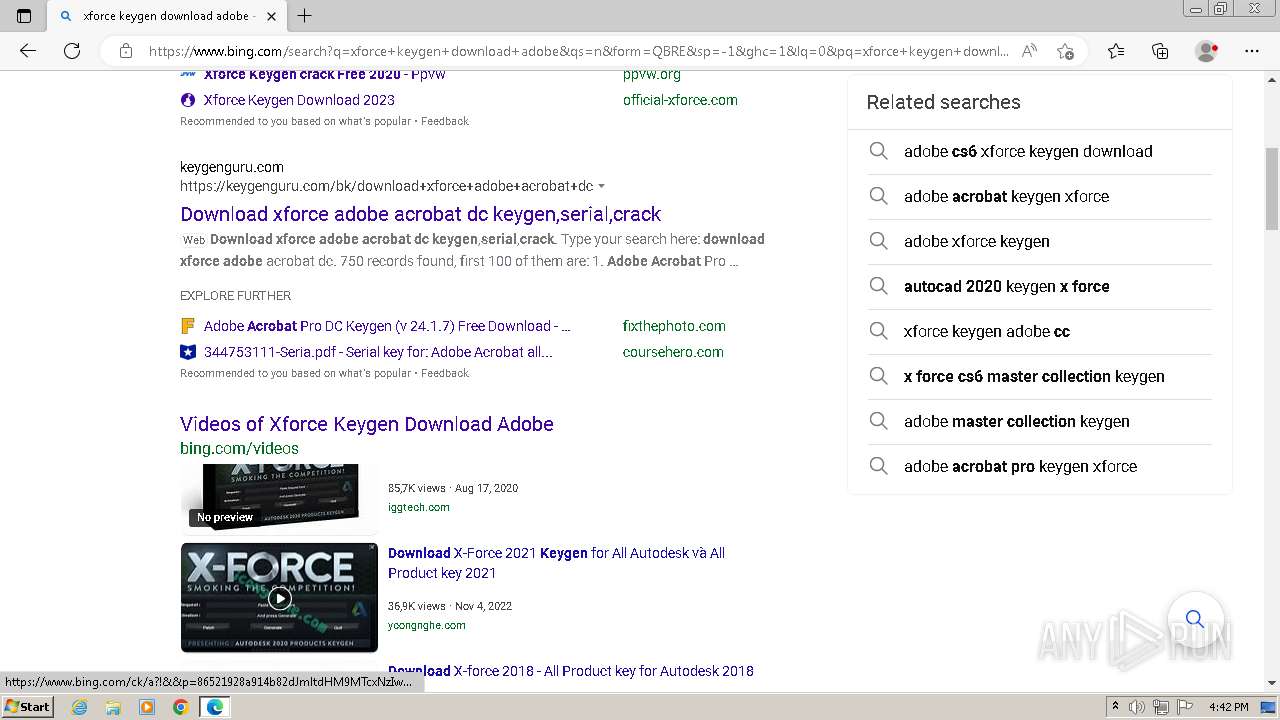Image resolution: width=1280 pixels, height=720 pixels.
Task: Open the yoongnghe.com video source
Action: [x=427, y=625]
